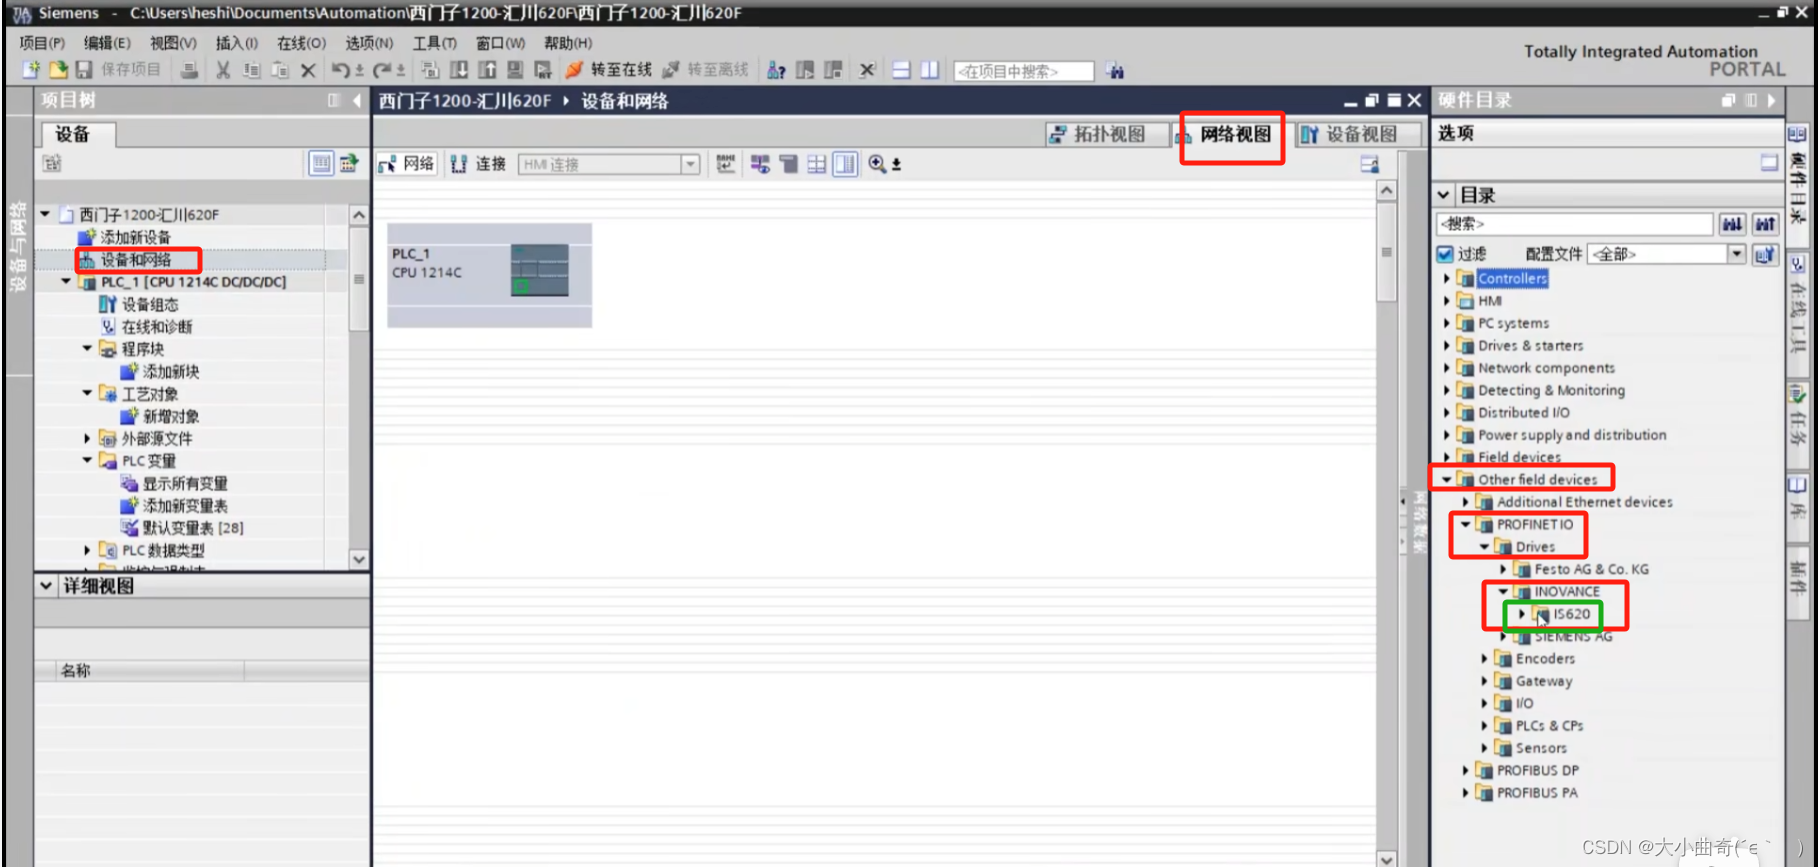Click the 连接 connections button

(x=478, y=164)
